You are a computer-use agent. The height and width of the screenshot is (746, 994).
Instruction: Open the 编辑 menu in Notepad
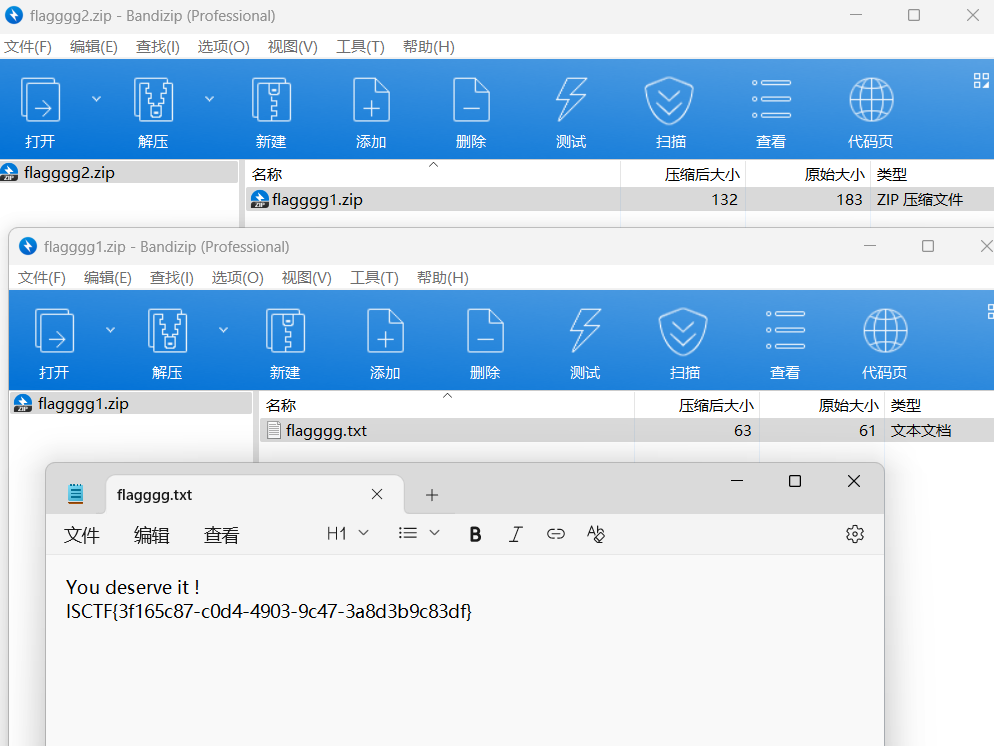[x=152, y=535]
